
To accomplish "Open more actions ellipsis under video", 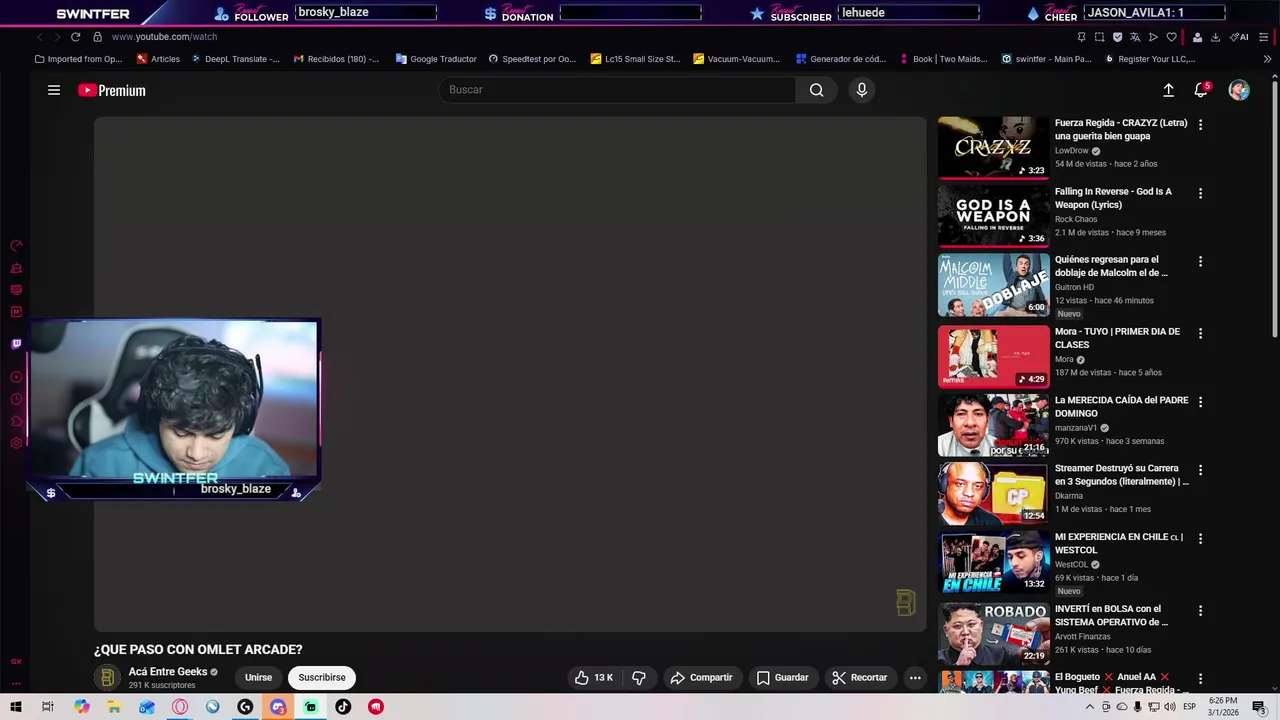I will pyautogui.click(x=915, y=677).
